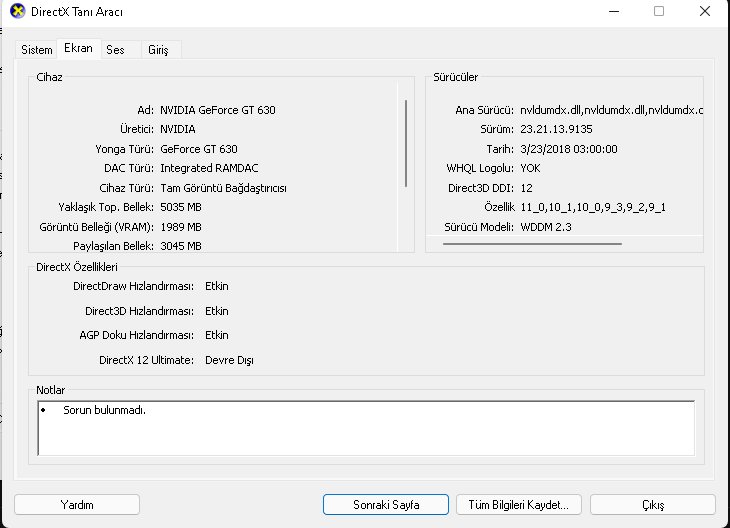
Task: Minimize the DirectX Tanı Aracı window
Action: pyautogui.click(x=614, y=11)
